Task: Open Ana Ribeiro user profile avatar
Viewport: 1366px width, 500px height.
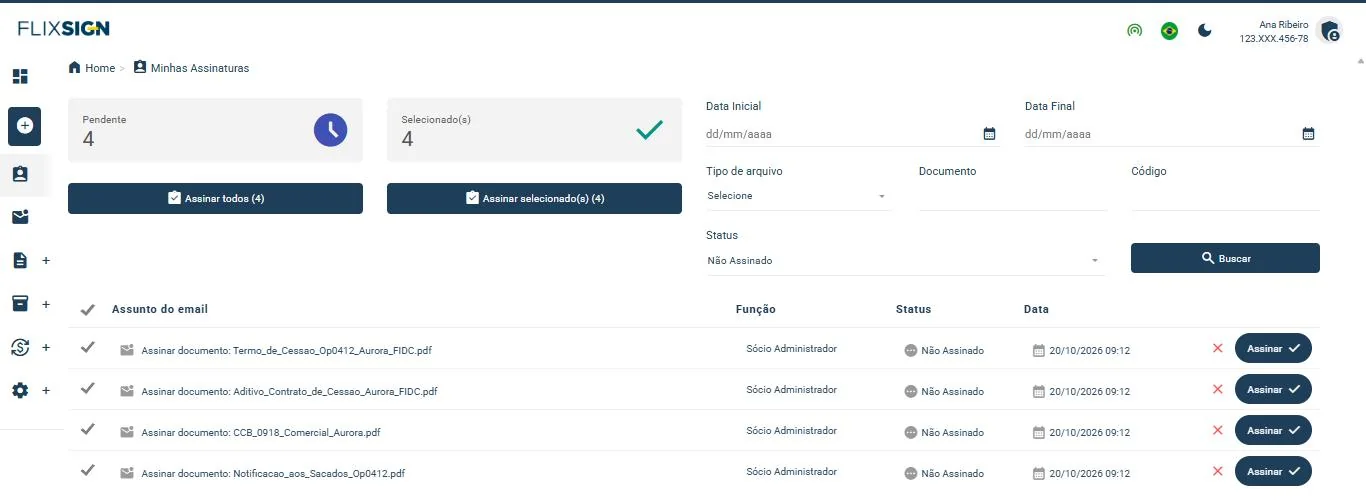Action: pos(1329,31)
